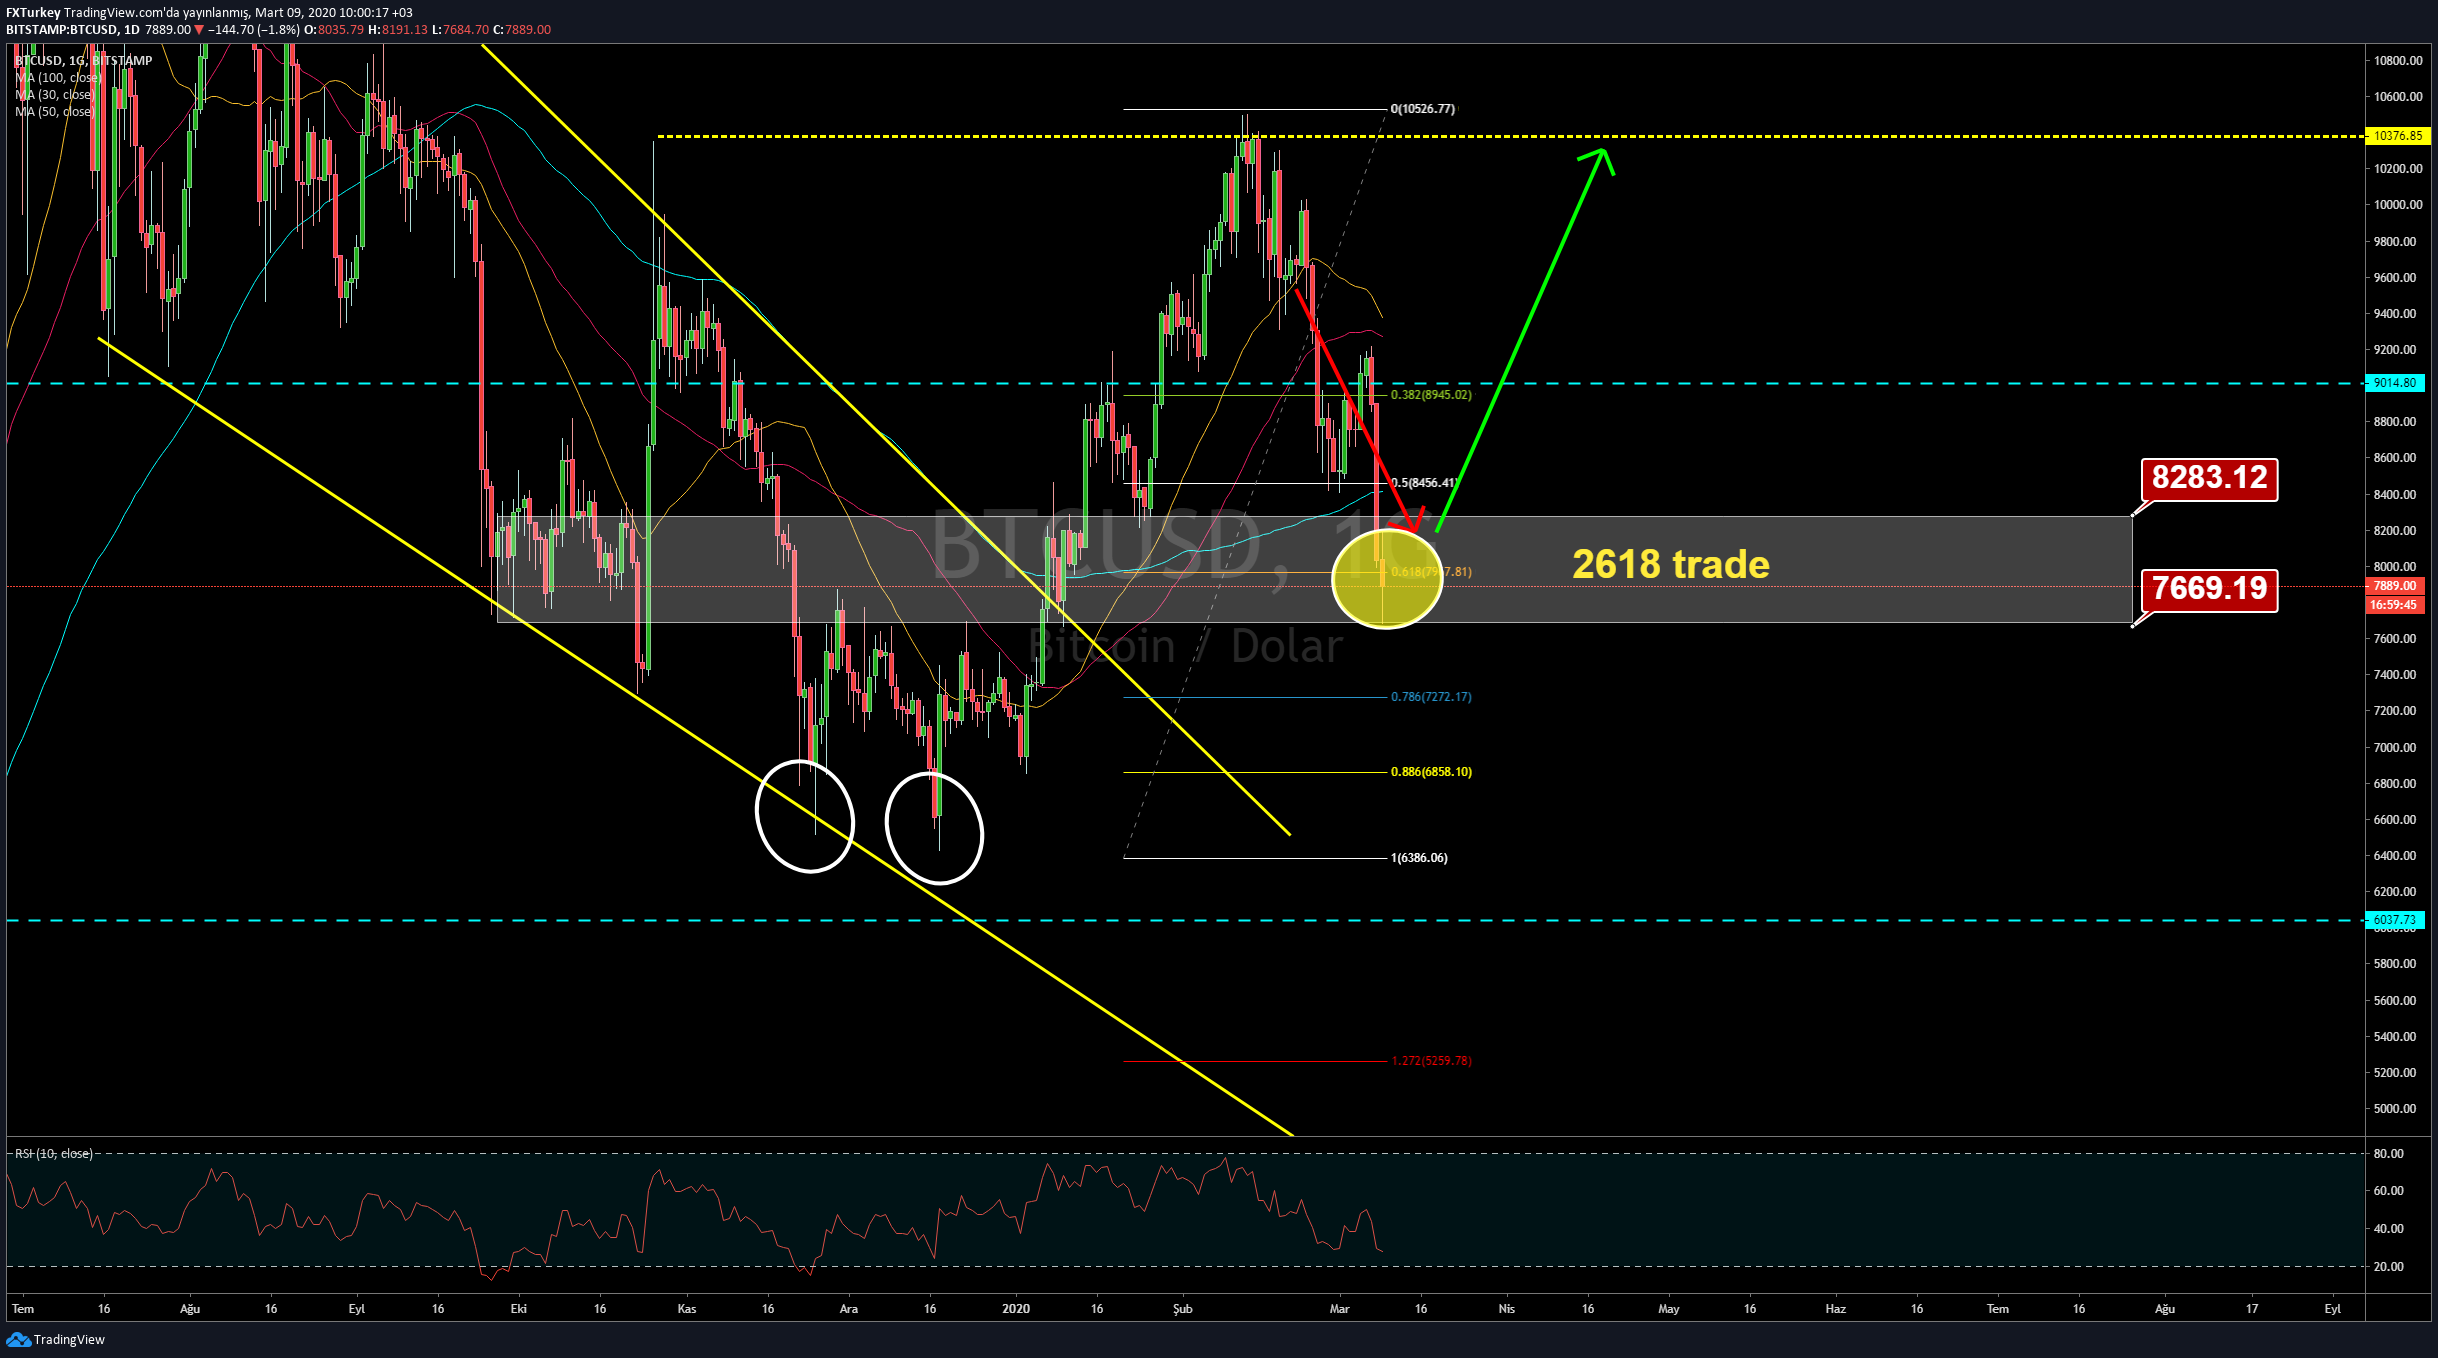The image size is (2438, 1358).
Task: Click the 'Nis' label on time axis
Action: (x=1507, y=1309)
